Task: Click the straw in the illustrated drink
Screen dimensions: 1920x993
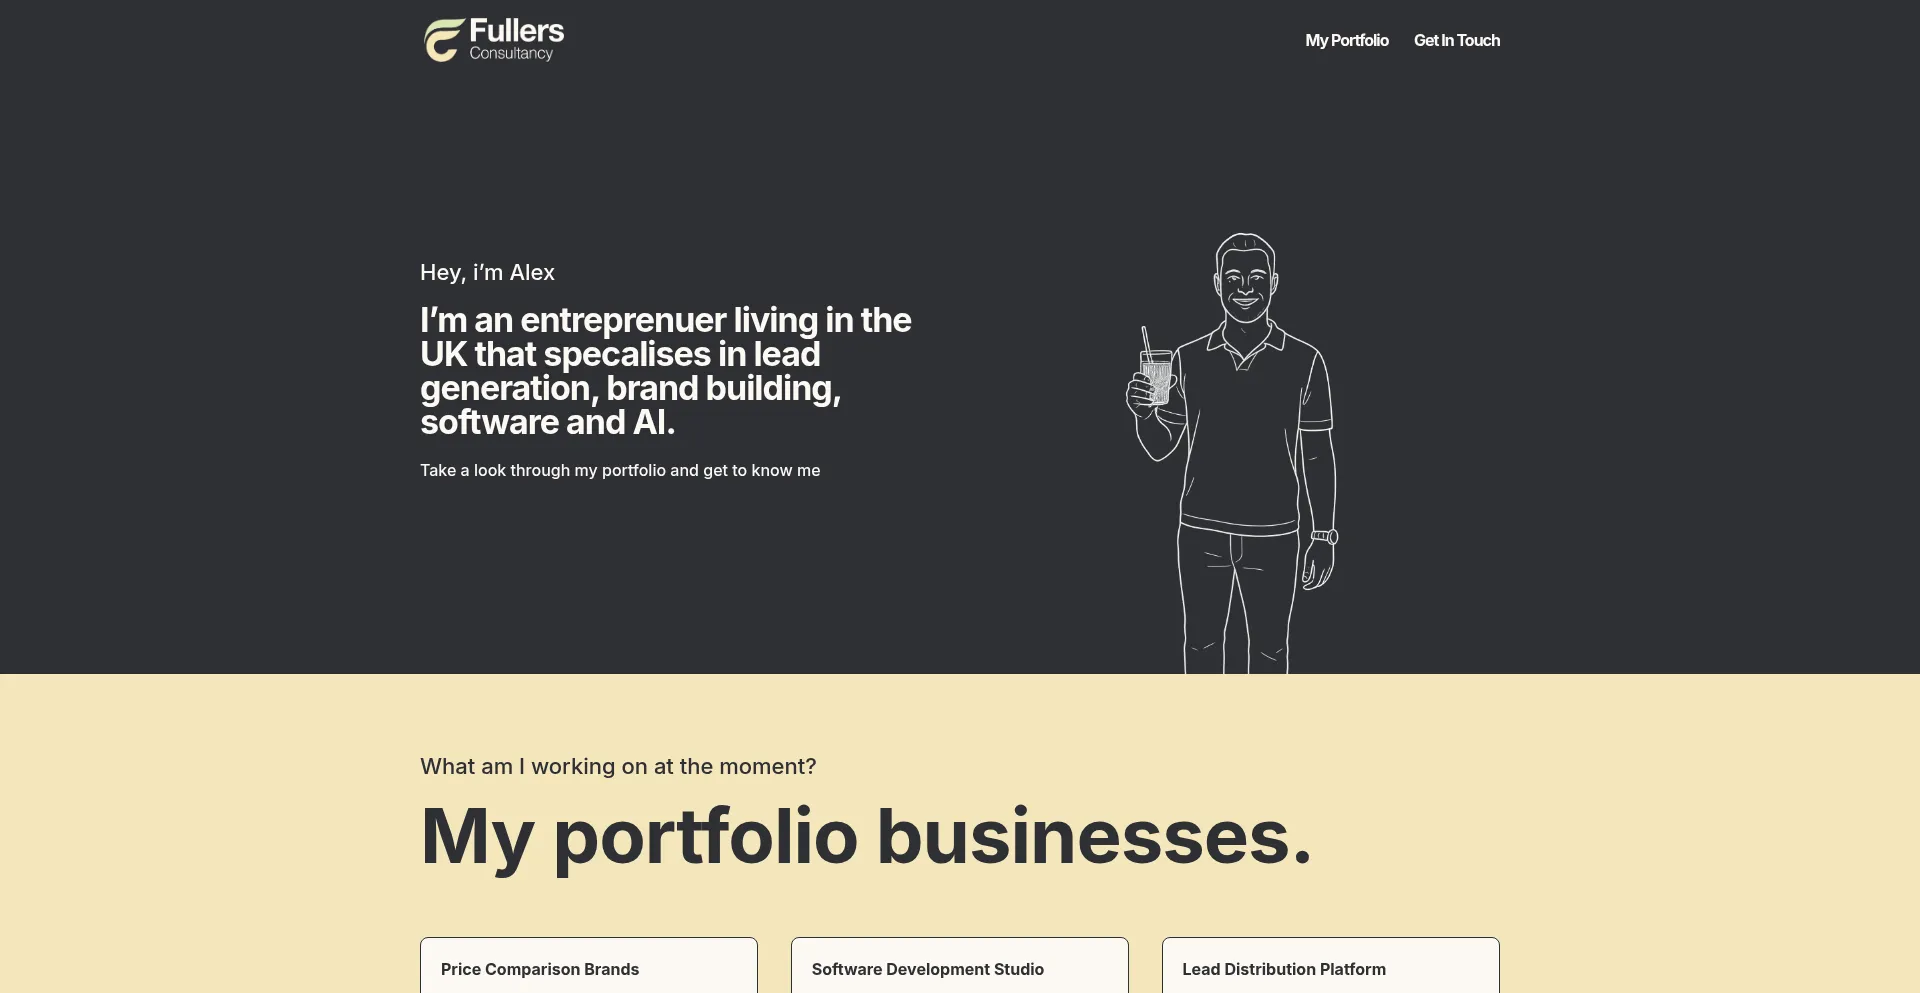Action: tap(1146, 340)
